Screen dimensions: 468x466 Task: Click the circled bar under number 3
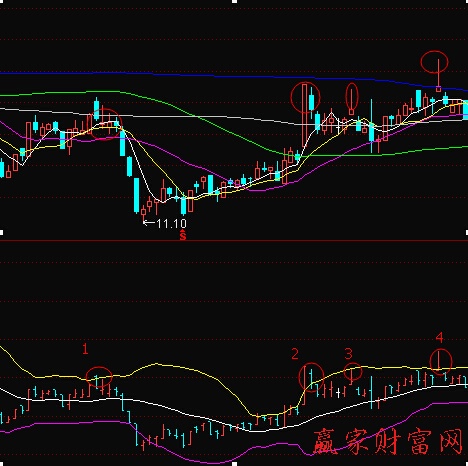coord(353,371)
